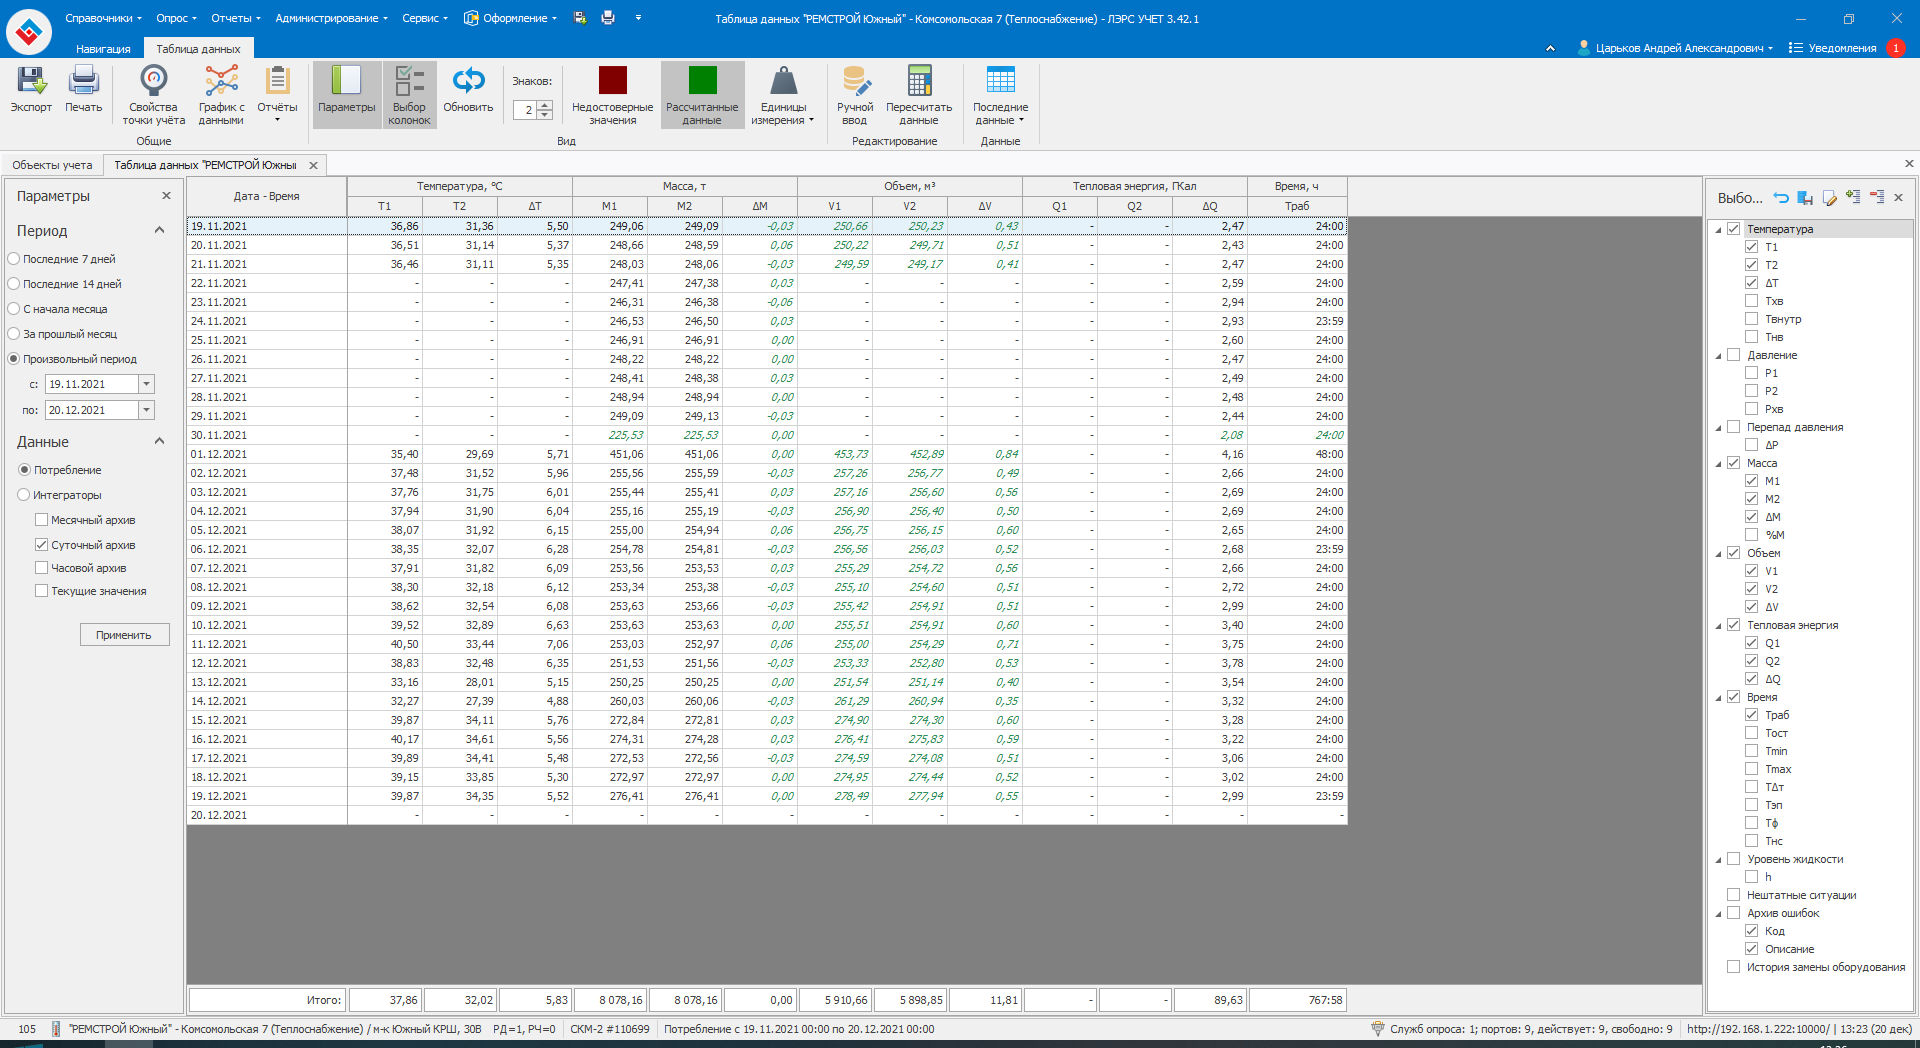Close the Таблица данных document tab
The height and width of the screenshot is (1048, 1920).
(313, 166)
